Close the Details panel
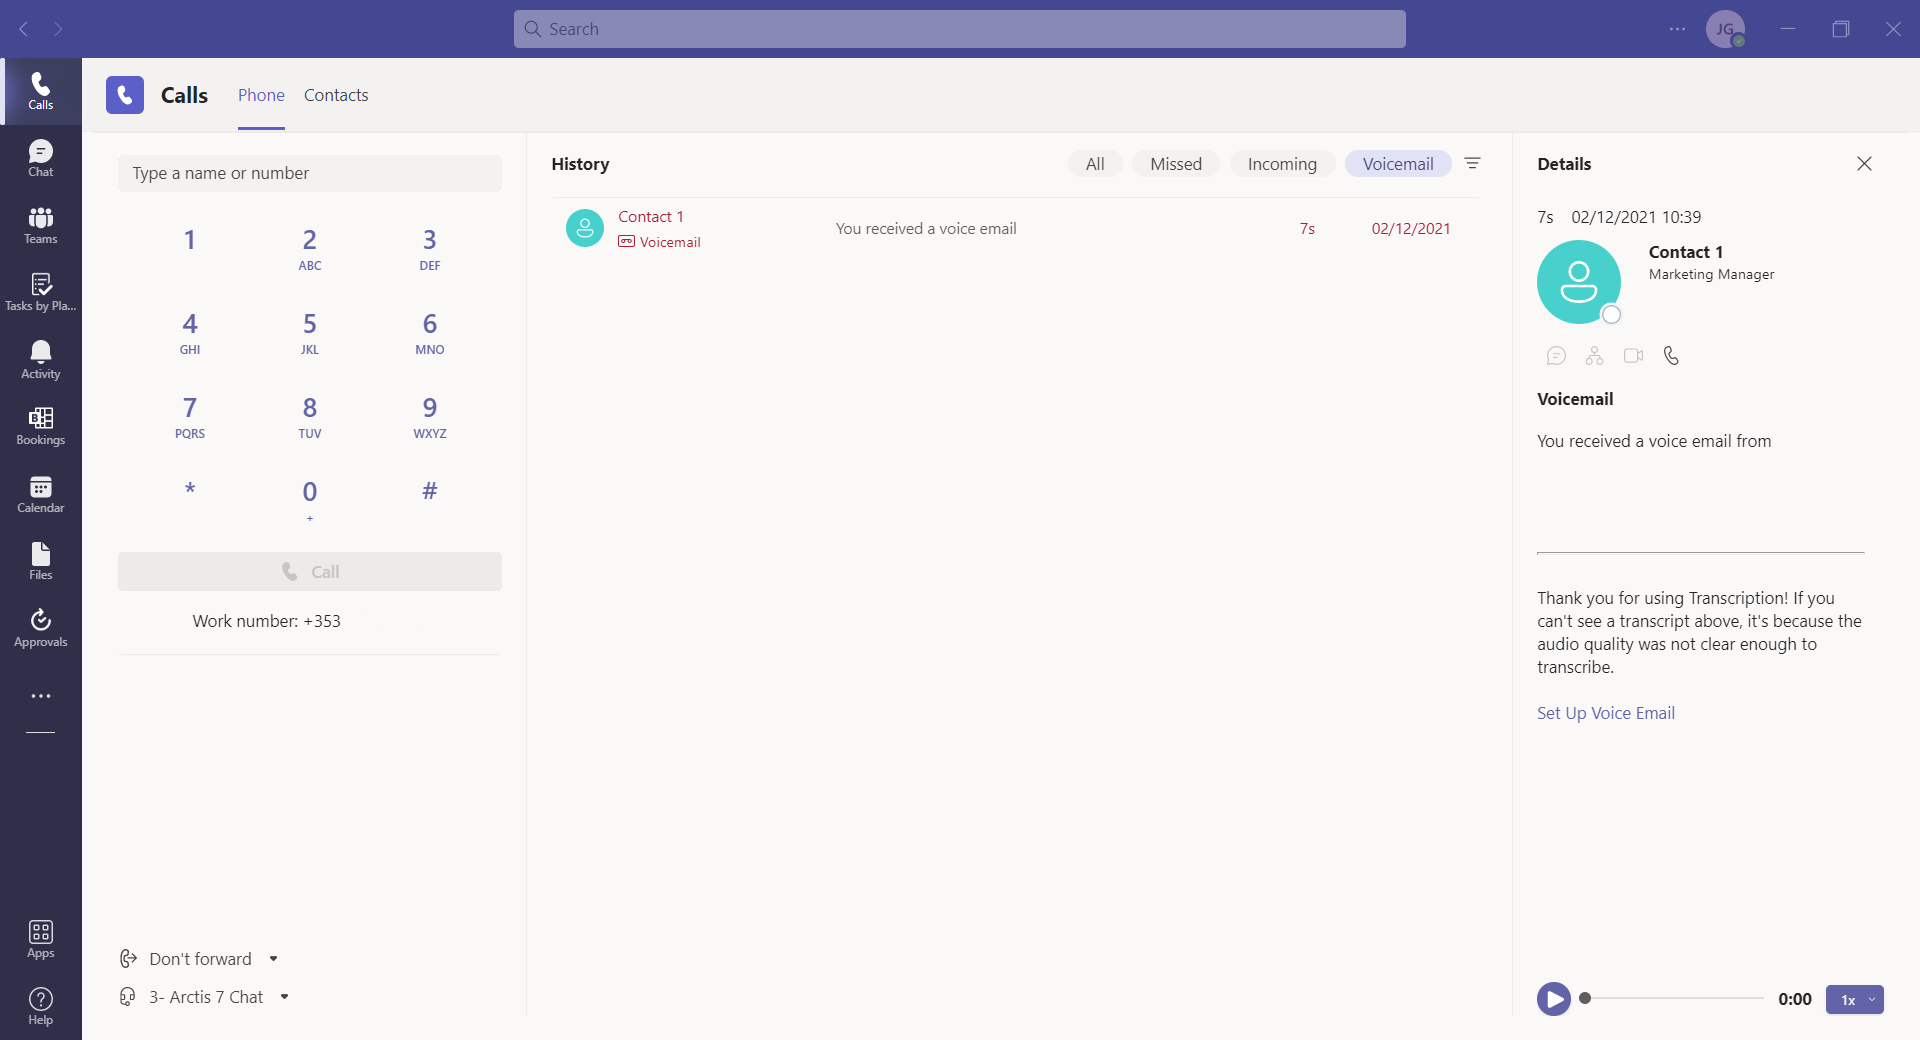This screenshot has height=1040, width=1920. 1864,164
